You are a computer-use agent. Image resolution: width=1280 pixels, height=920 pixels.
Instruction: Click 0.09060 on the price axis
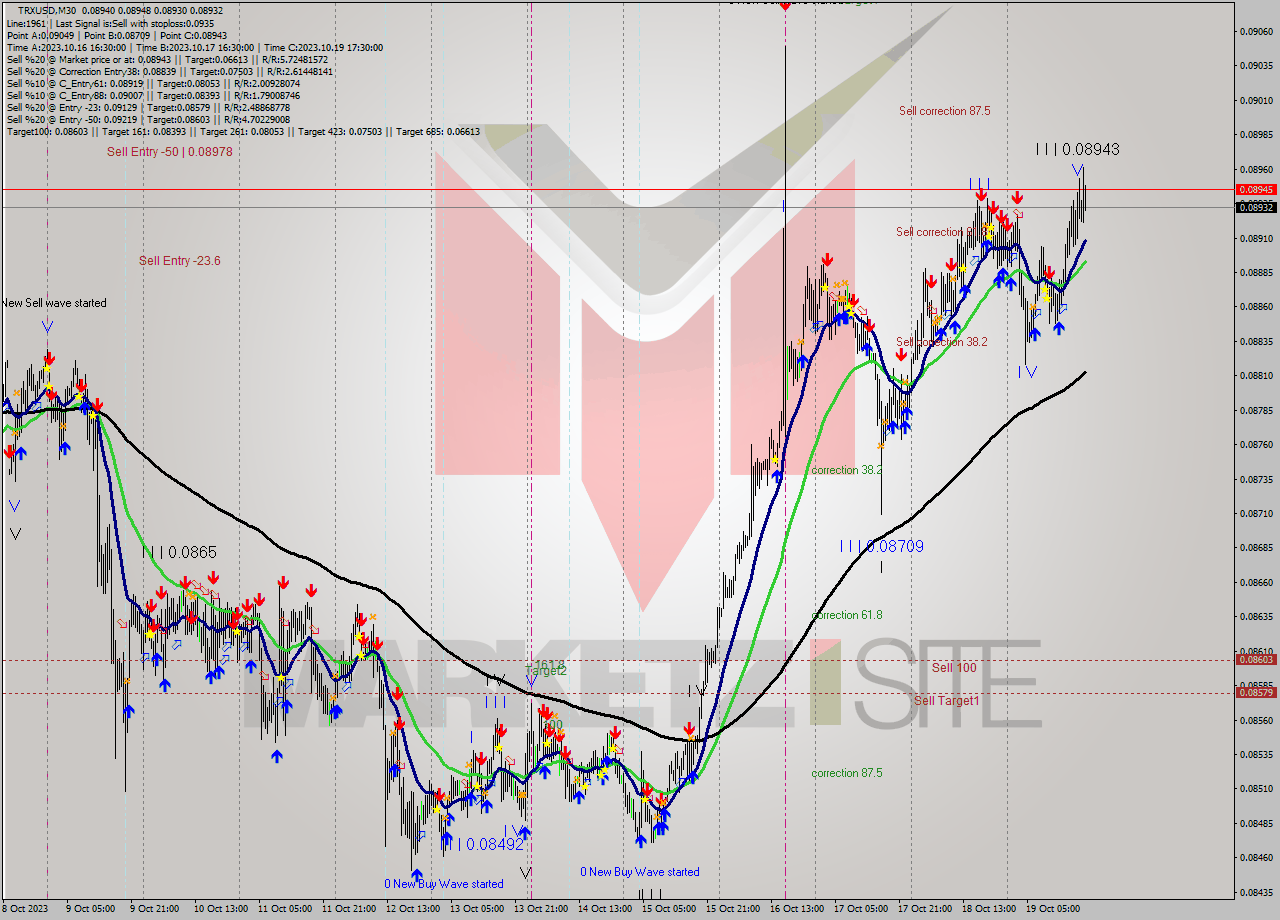tap(1257, 31)
